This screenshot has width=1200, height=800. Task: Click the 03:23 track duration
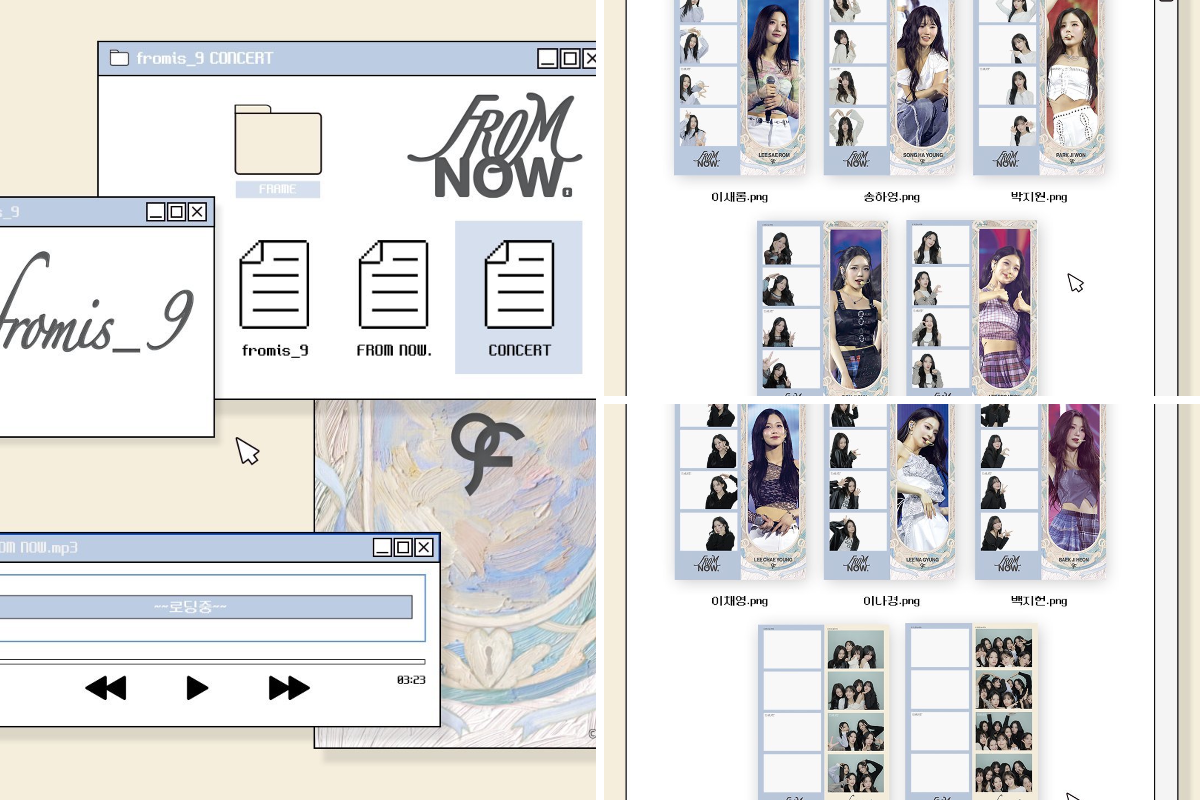point(411,680)
